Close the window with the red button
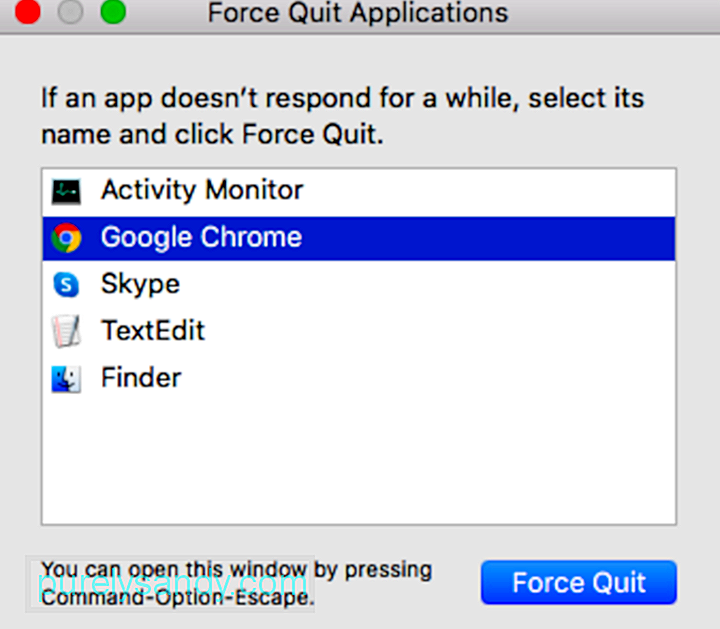720x629 pixels. click(28, 12)
